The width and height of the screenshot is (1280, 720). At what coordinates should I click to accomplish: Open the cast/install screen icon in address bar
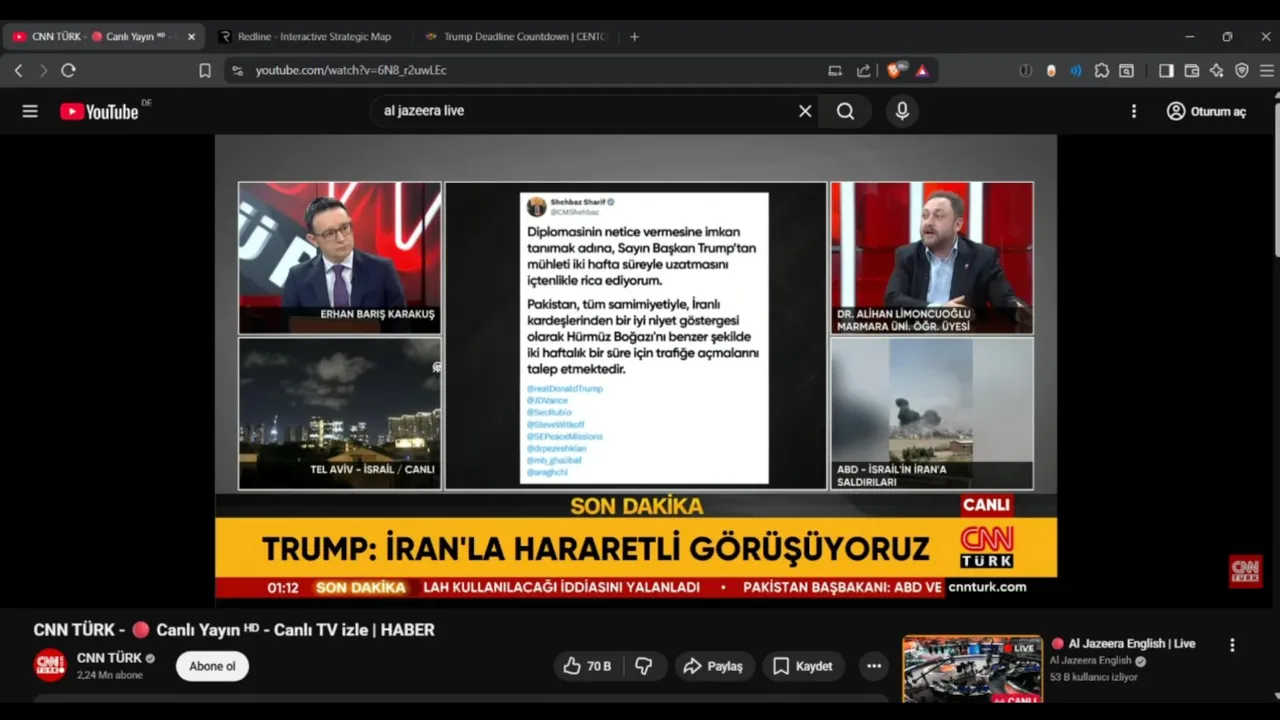(x=835, y=71)
